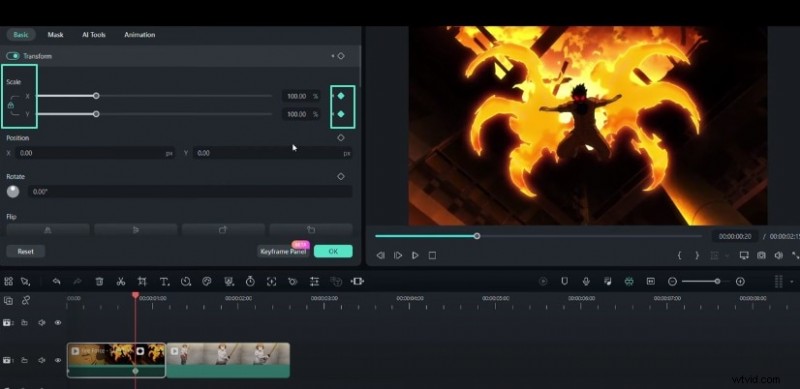Confirm with the OK button

(333, 251)
